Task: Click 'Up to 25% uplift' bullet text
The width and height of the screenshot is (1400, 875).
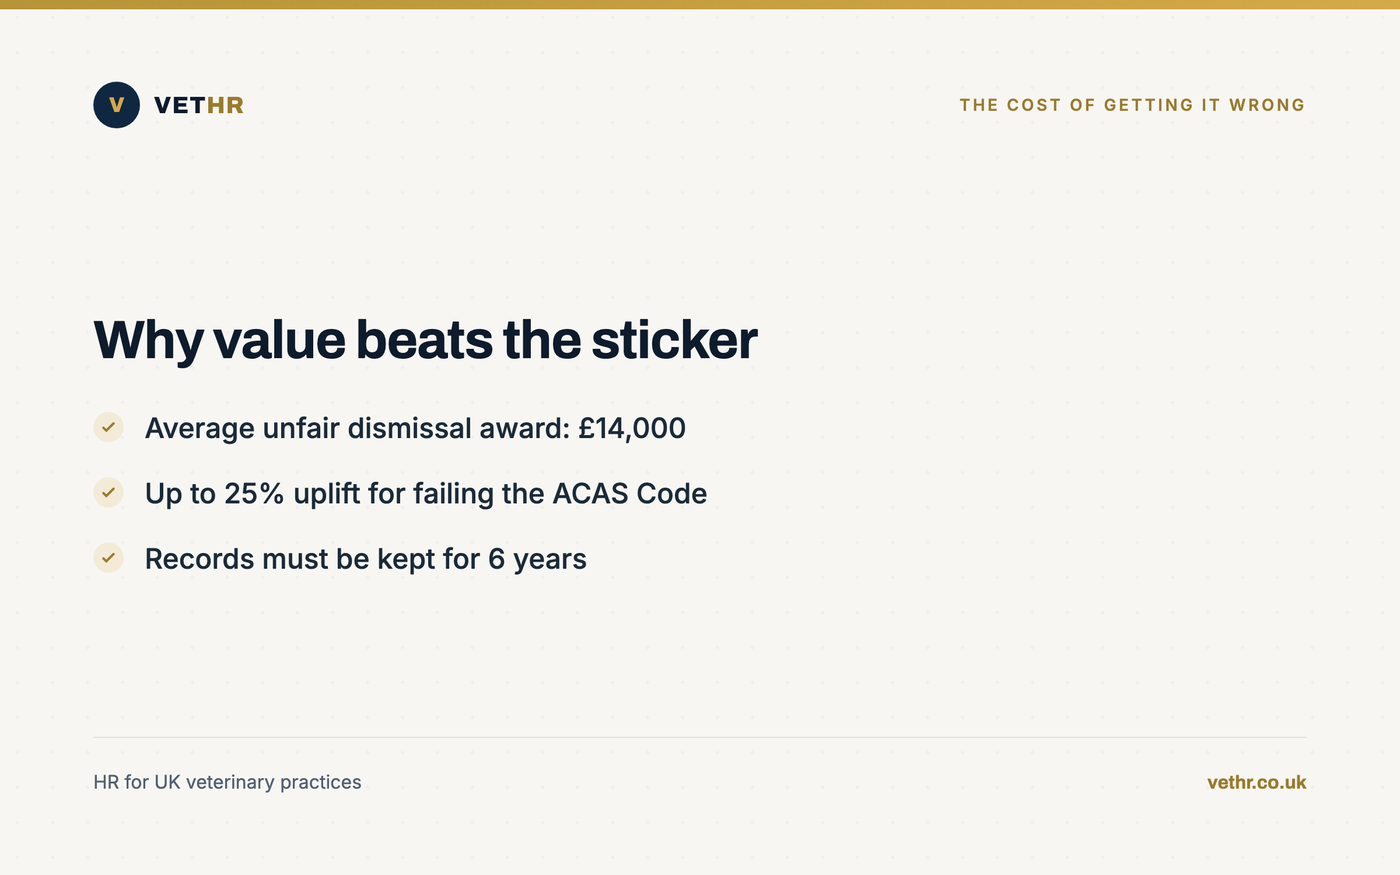Action: pyautogui.click(x=426, y=493)
